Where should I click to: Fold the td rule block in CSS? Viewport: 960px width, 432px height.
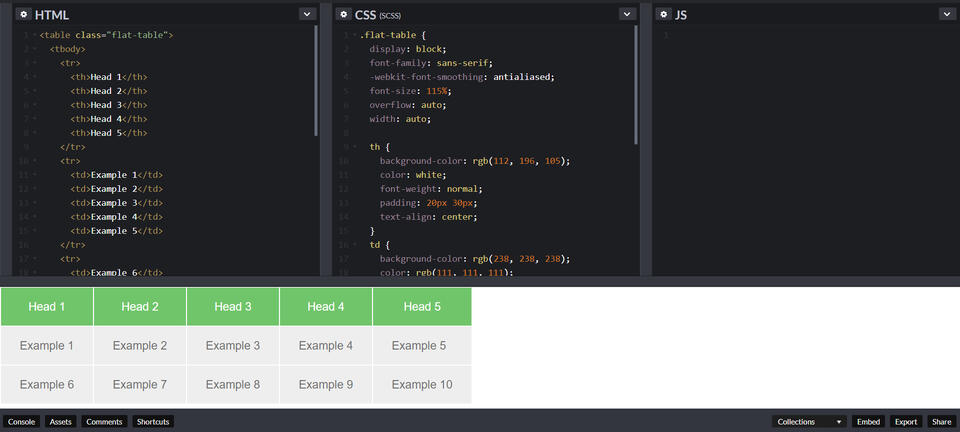click(x=355, y=245)
